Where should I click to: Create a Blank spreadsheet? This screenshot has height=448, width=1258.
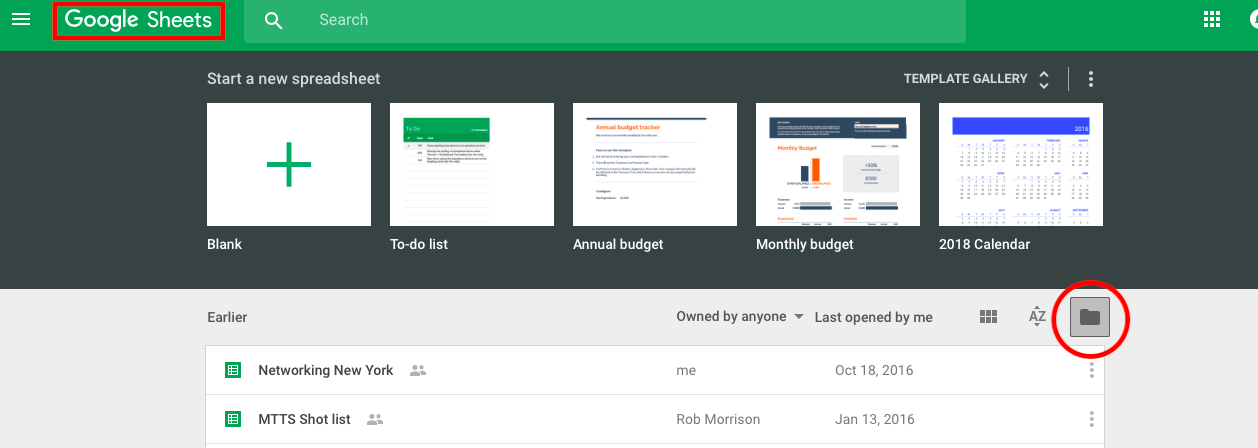(289, 164)
